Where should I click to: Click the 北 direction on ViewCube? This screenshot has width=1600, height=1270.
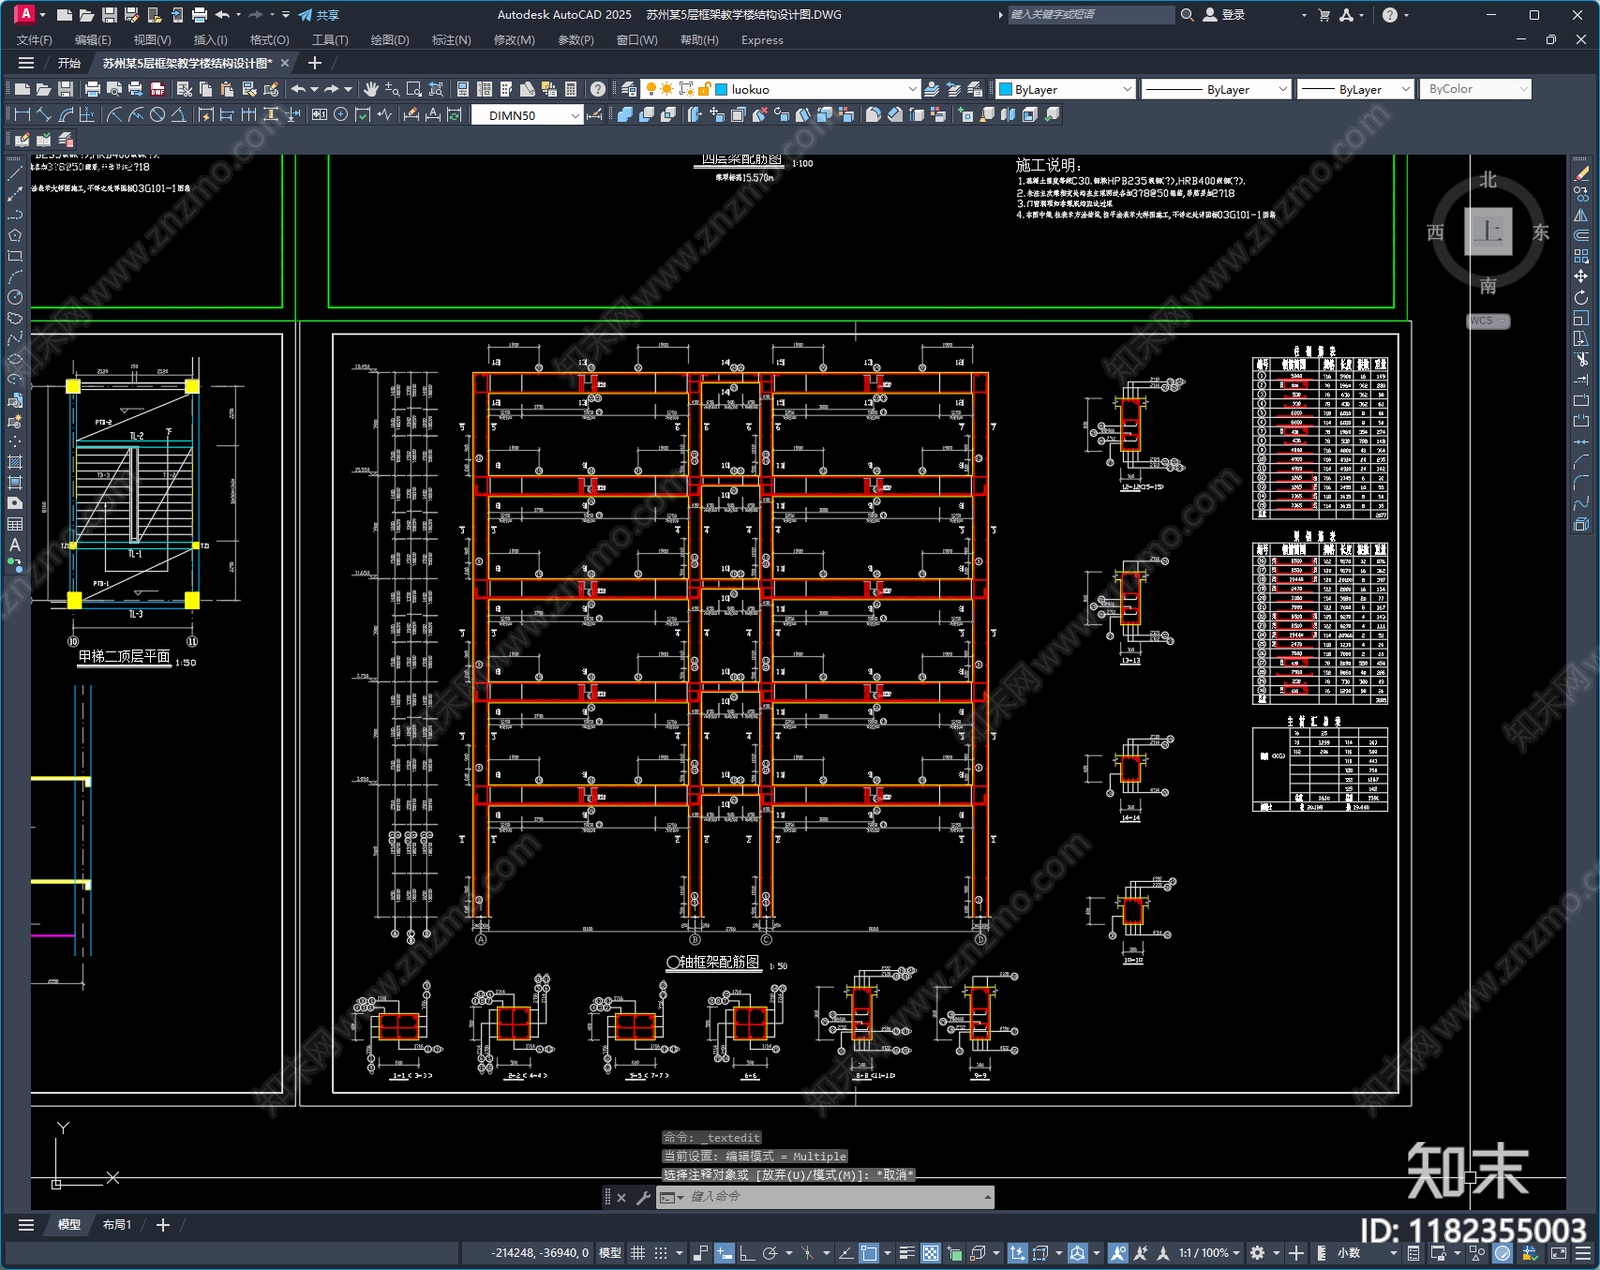pos(1488,180)
